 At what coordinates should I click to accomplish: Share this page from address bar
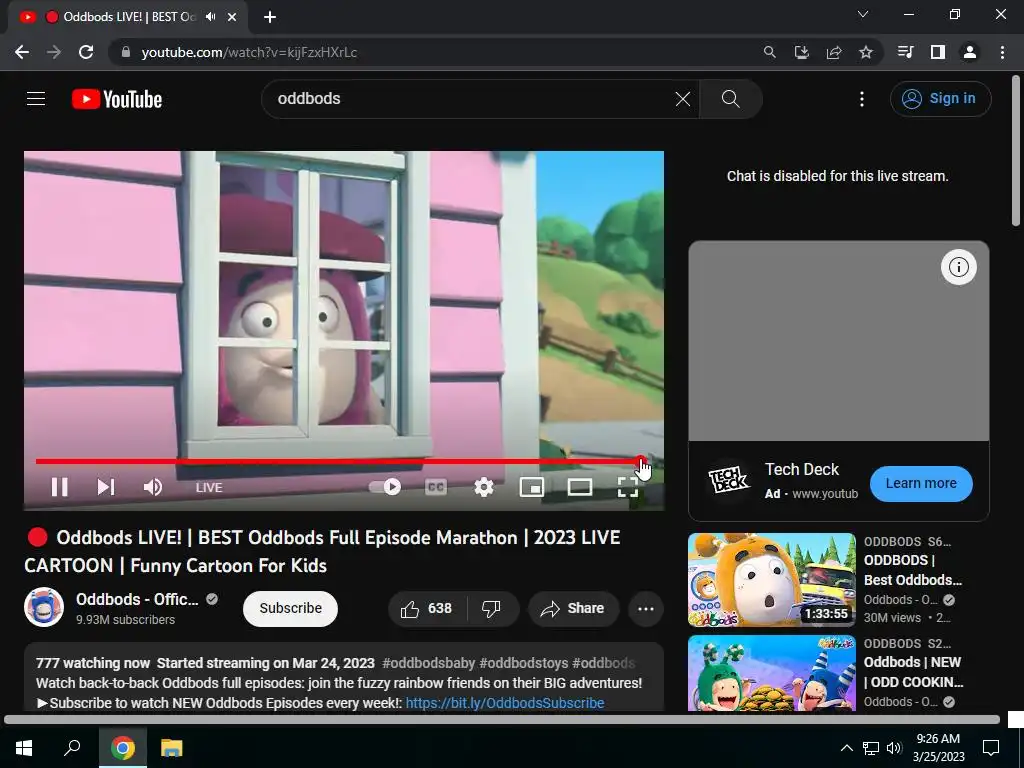pos(834,52)
